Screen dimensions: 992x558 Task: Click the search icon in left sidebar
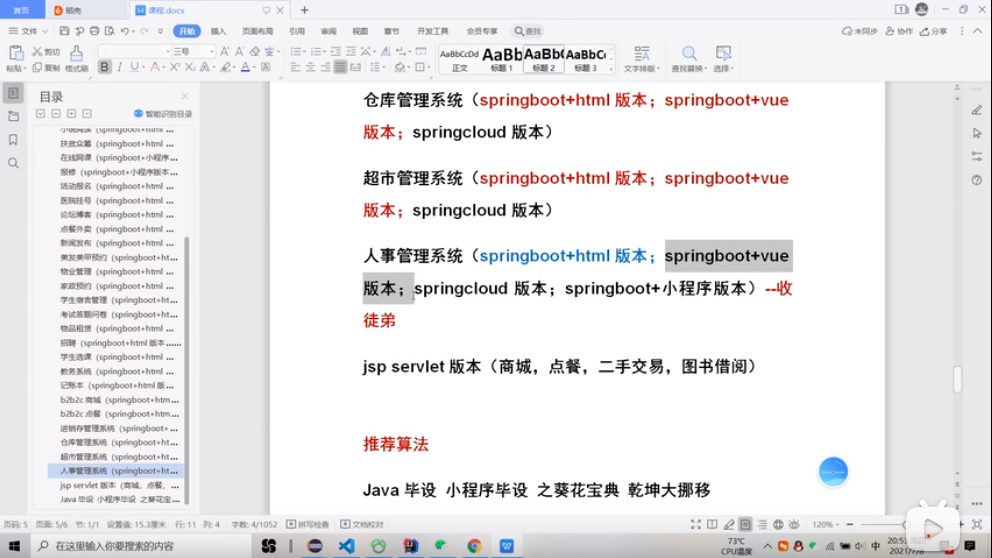pos(13,163)
